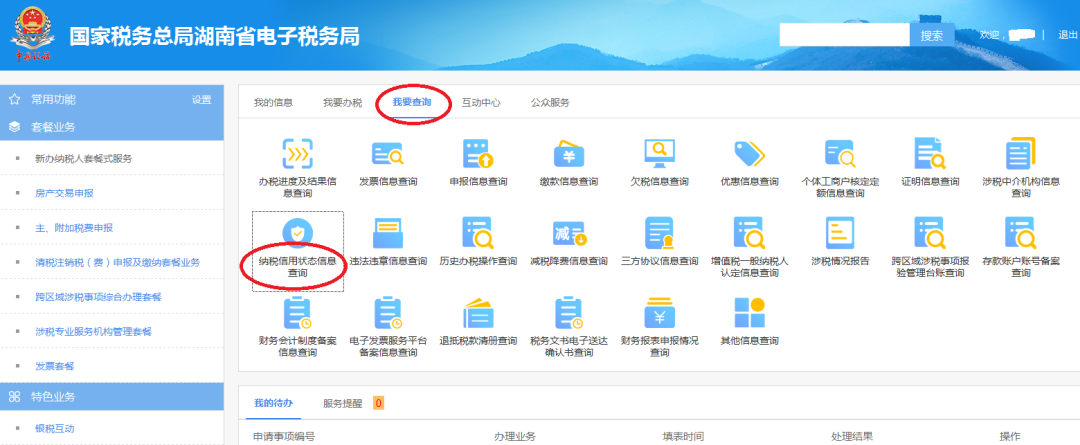Click the 特色业务 grid icon
Image resolution: width=1080 pixels, height=445 pixels.
[x=14, y=397]
